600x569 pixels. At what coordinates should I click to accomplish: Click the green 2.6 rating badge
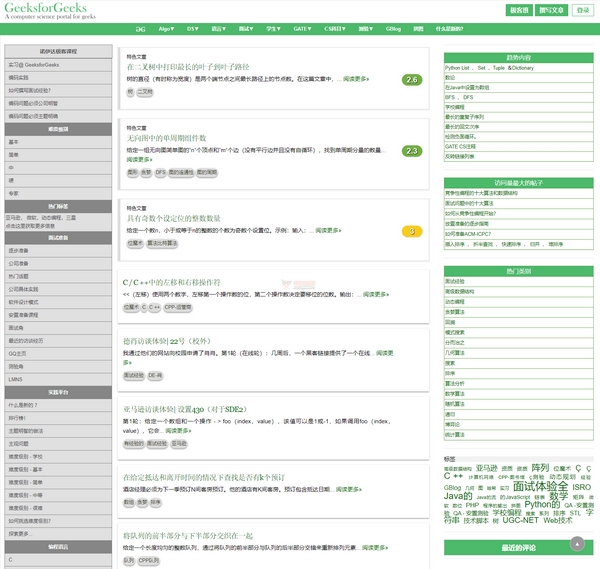(412, 80)
